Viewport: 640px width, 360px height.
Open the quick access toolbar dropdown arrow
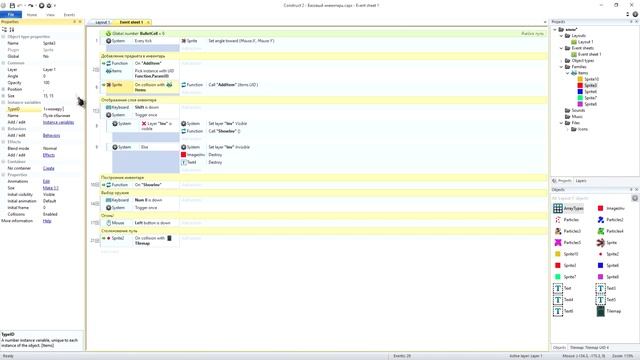tap(55, 5)
